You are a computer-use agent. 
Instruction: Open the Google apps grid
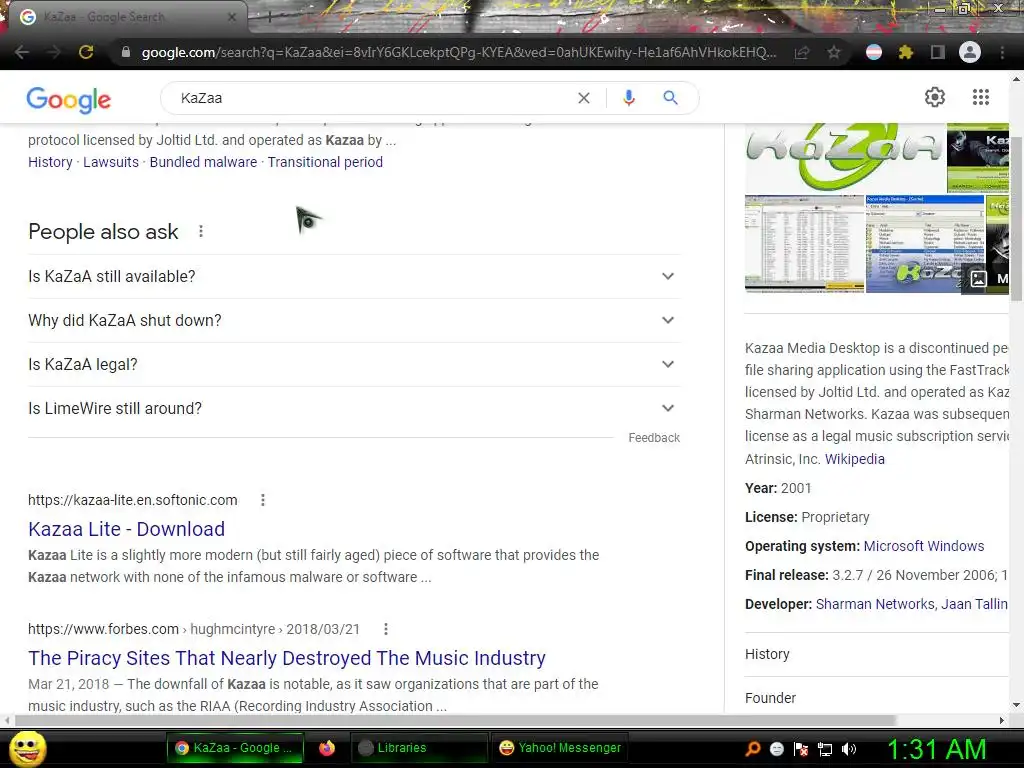tap(981, 97)
